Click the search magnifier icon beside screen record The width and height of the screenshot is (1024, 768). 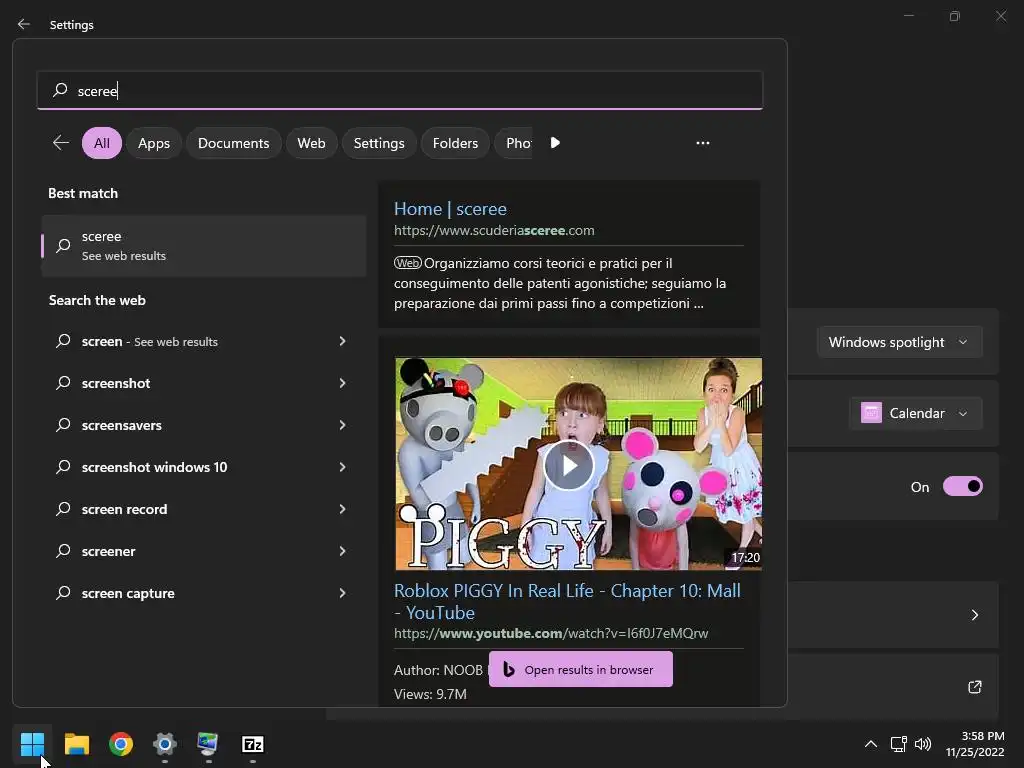pos(63,509)
